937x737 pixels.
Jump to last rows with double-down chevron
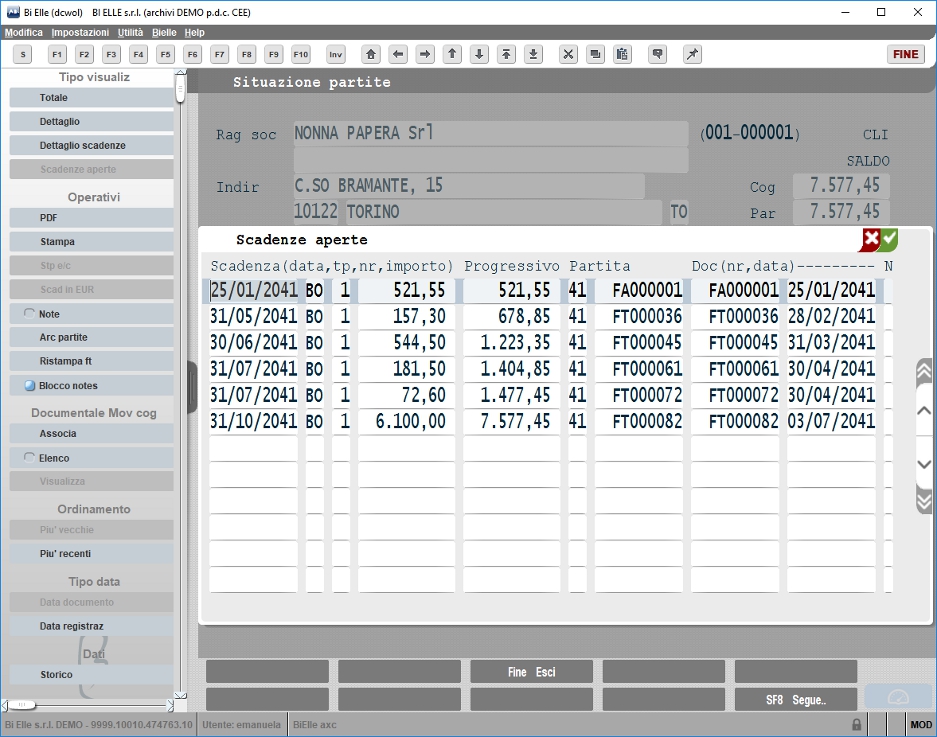[x=924, y=500]
